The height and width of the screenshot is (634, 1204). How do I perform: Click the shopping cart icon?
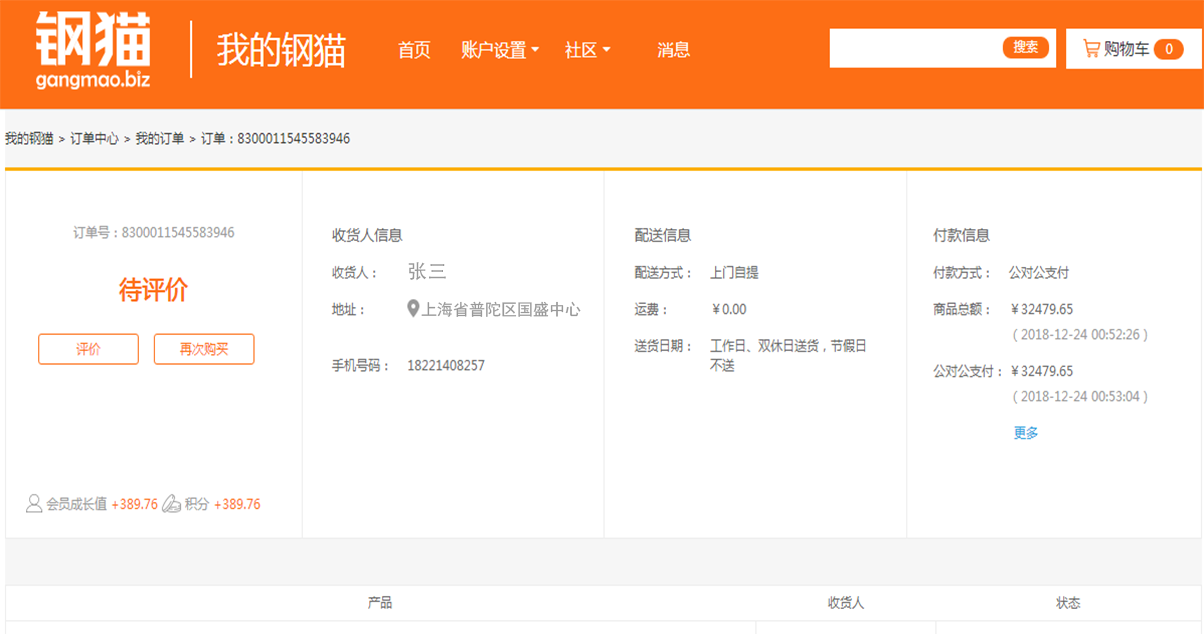coord(1091,48)
